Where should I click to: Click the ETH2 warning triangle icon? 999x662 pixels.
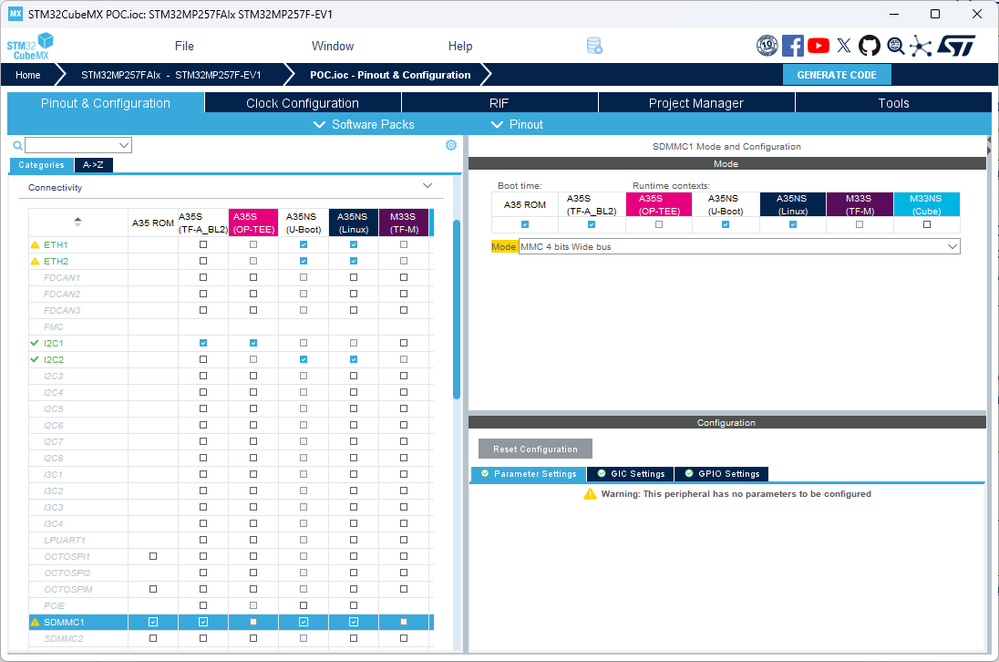(x=35, y=261)
